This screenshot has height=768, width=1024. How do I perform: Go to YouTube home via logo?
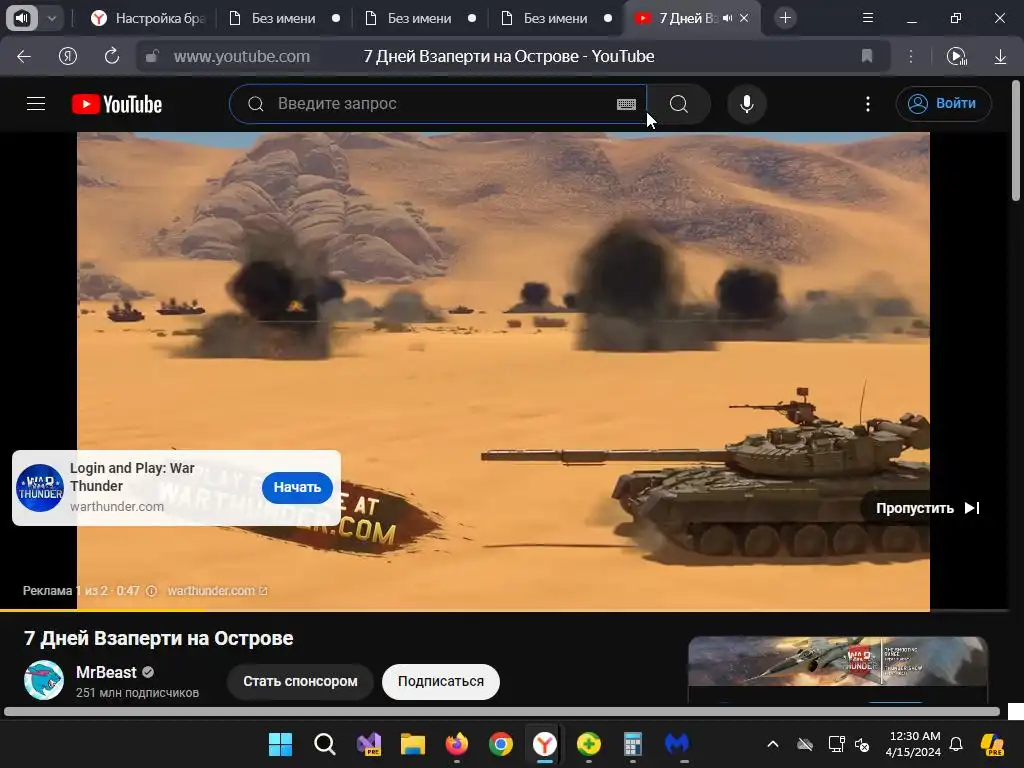117,104
